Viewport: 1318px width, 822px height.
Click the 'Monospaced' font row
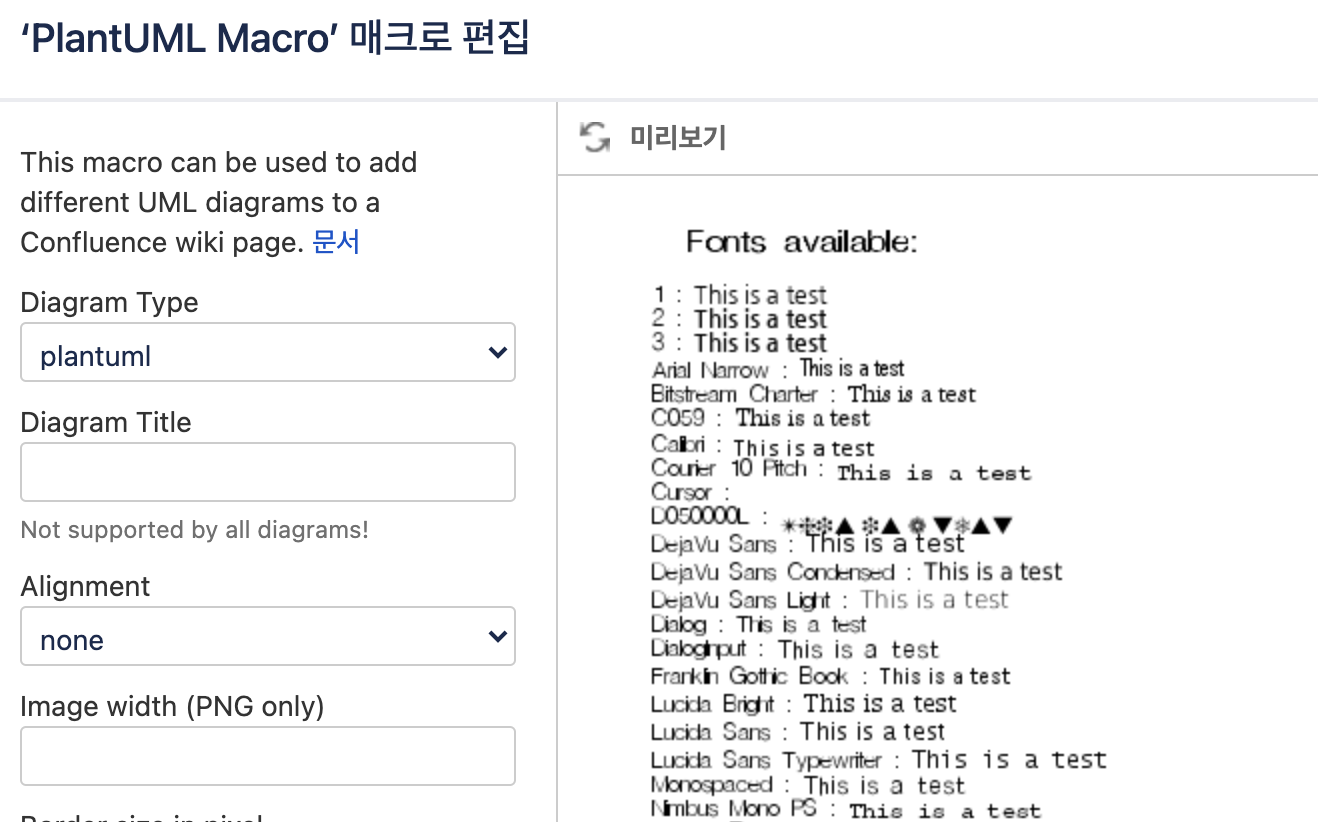click(808, 786)
